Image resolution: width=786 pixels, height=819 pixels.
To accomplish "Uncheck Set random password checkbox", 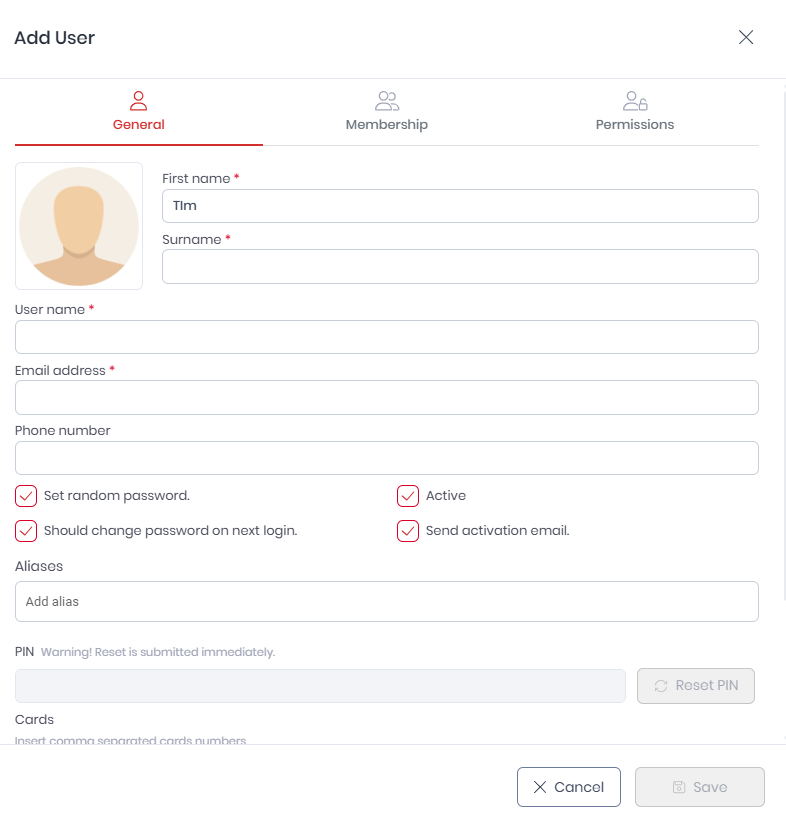I will tap(26, 496).
